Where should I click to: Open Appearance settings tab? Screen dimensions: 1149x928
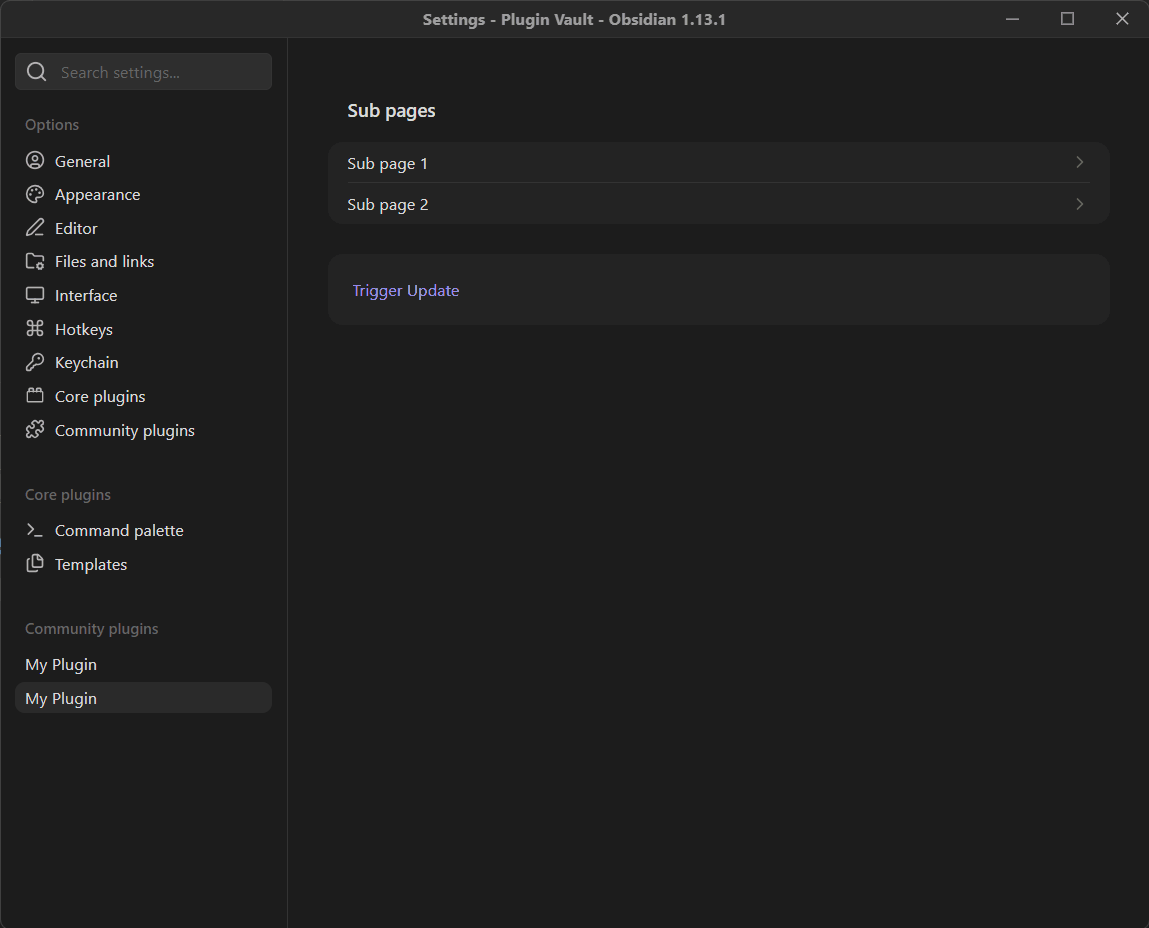coord(143,194)
